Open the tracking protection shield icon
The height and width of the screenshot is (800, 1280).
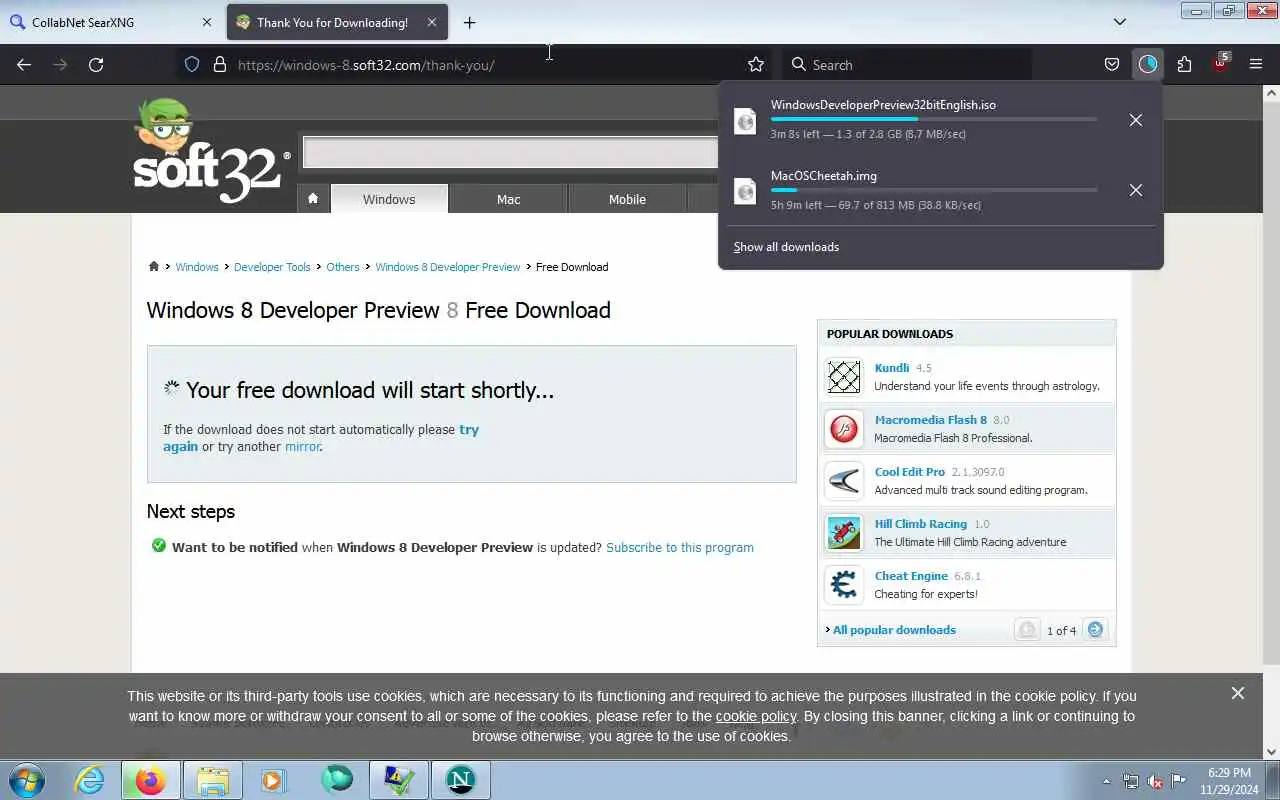click(x=192, y=65)
